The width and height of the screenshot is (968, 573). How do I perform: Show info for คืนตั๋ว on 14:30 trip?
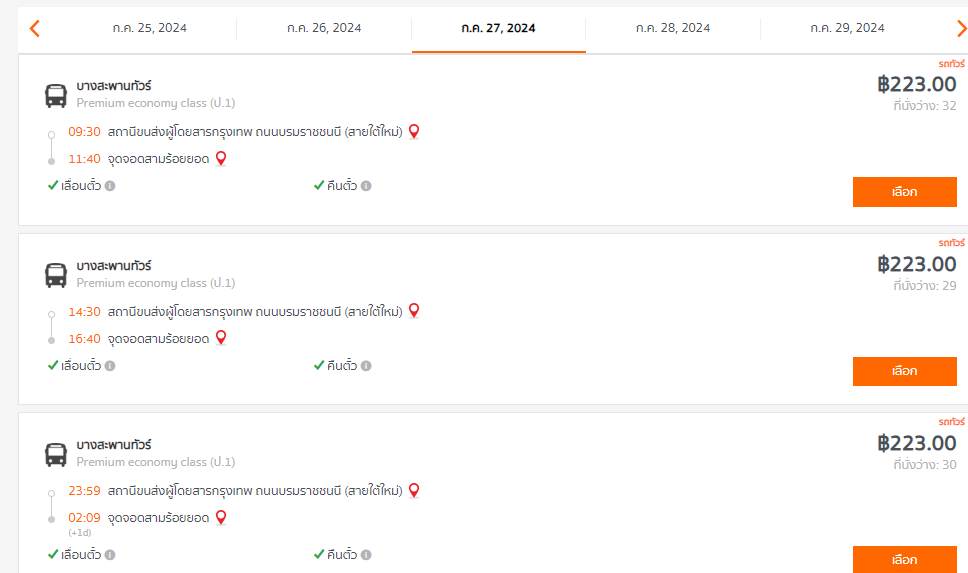(x=366, y=366)
